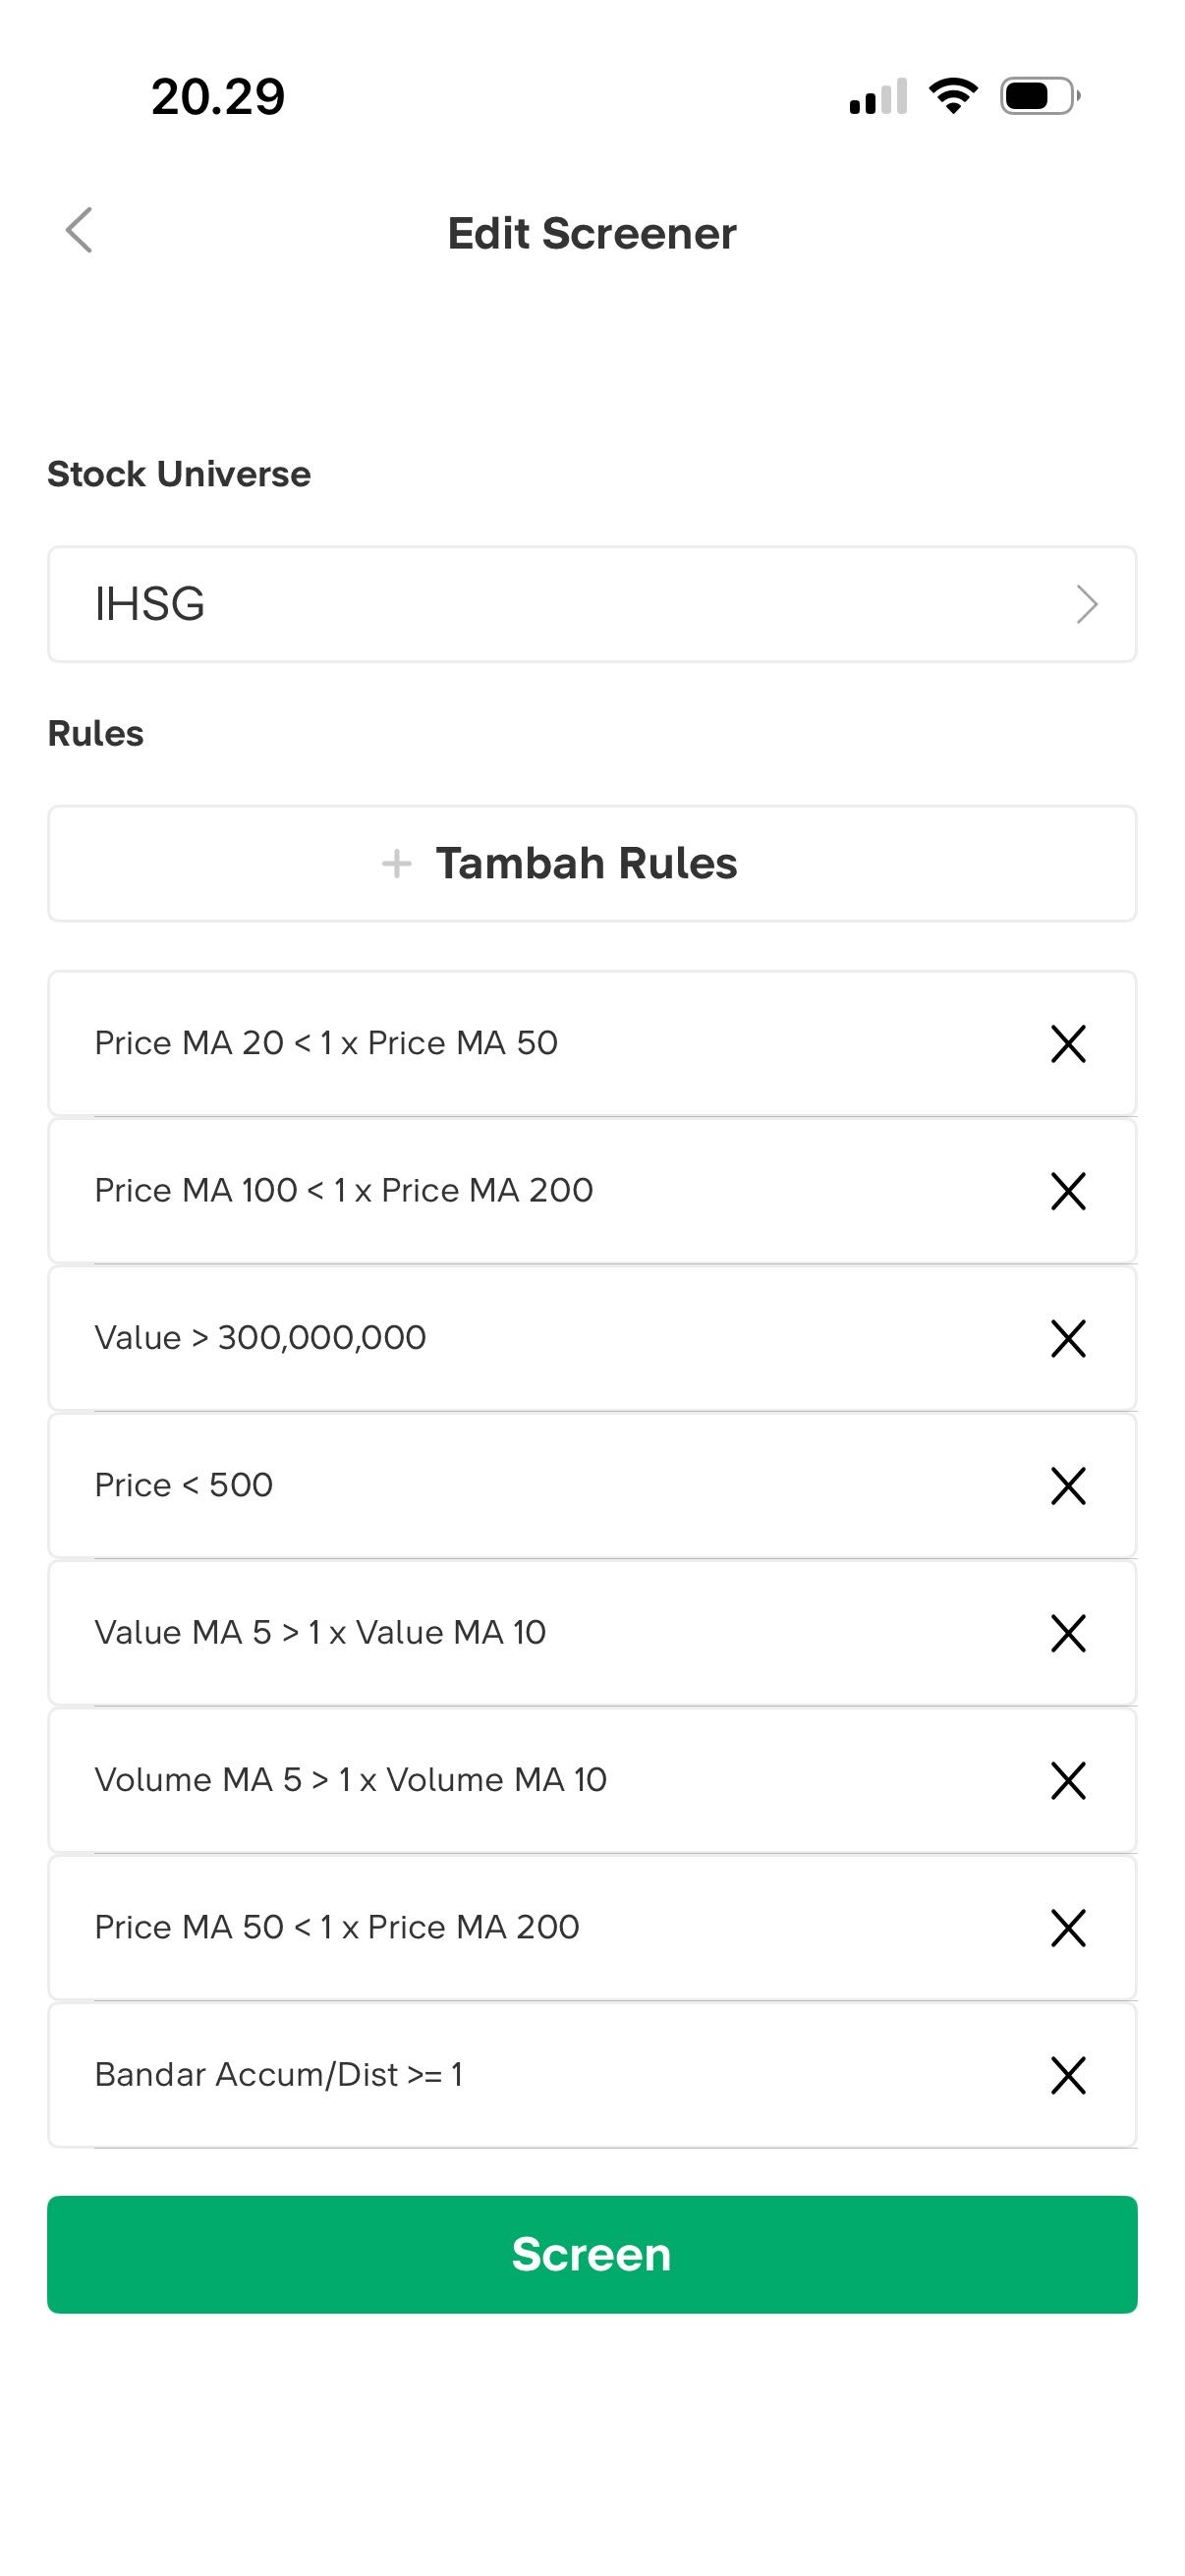The height and width of the screenshot is (2576, 1185).
Task: Run the screener with the Screen button
Action: (x=592, y=2254)
